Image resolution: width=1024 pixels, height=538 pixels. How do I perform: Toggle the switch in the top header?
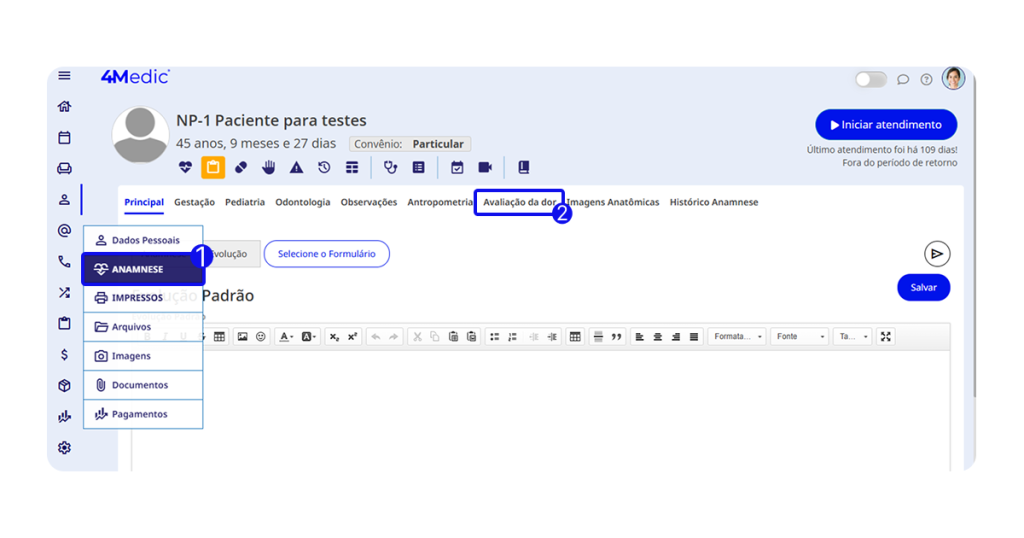[x=870, y=79]
